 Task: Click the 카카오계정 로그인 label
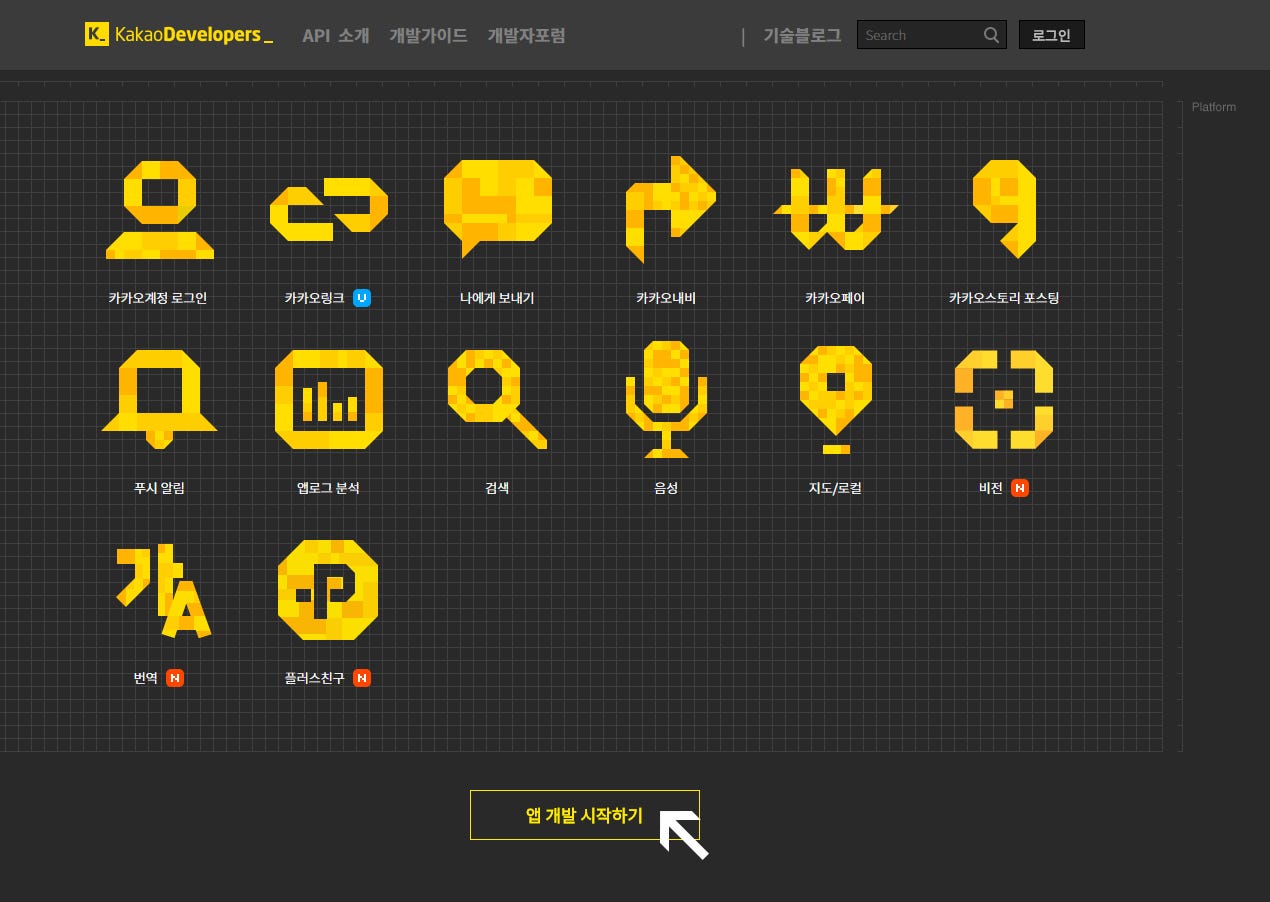[158, 298]
